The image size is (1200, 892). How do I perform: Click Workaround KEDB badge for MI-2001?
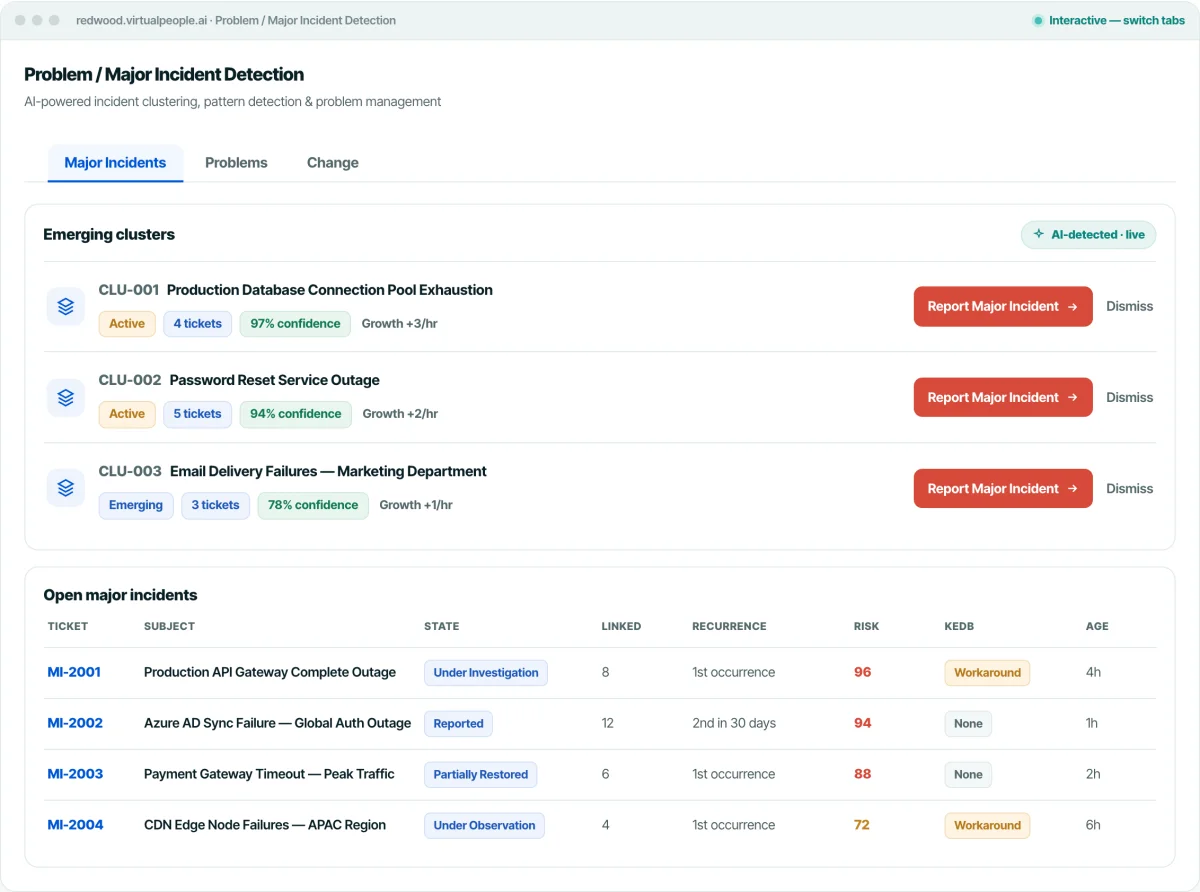987,672
